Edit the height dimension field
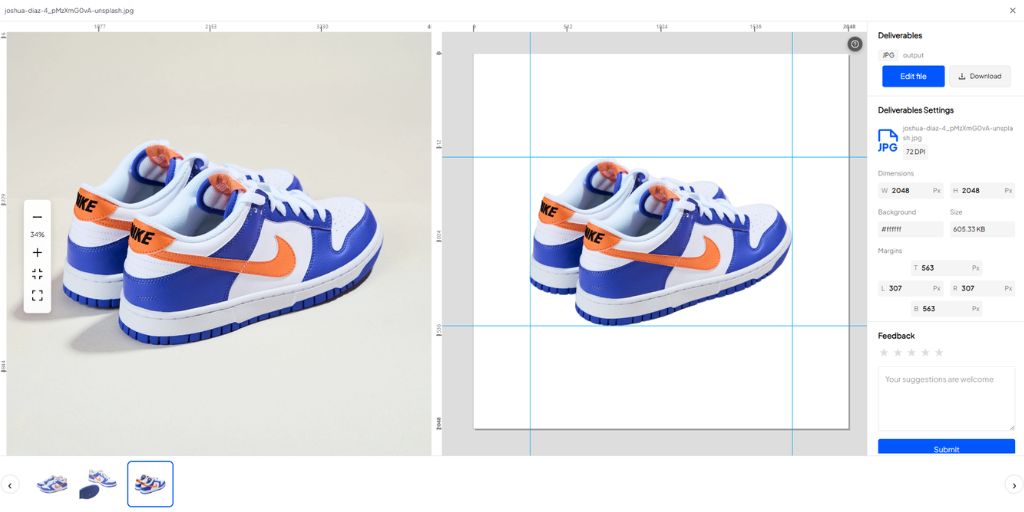This screenshot has height=512, width=1024. tap(982, 191)
